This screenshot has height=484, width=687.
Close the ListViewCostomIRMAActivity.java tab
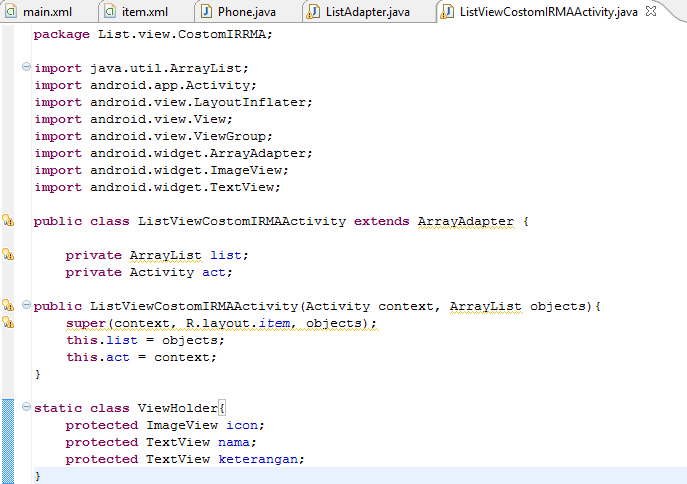[x=651, y=11]
